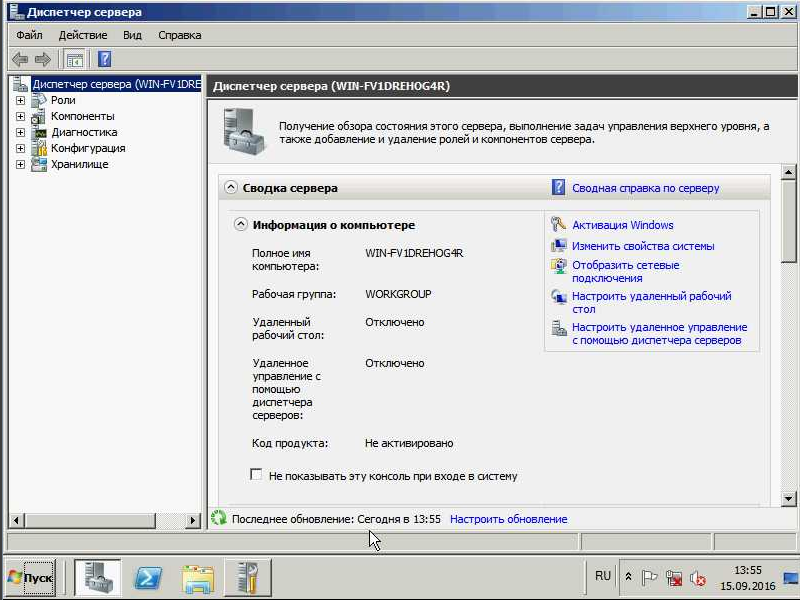Click the WORKGROUP value
800x600 pixels.
point(398,294)
